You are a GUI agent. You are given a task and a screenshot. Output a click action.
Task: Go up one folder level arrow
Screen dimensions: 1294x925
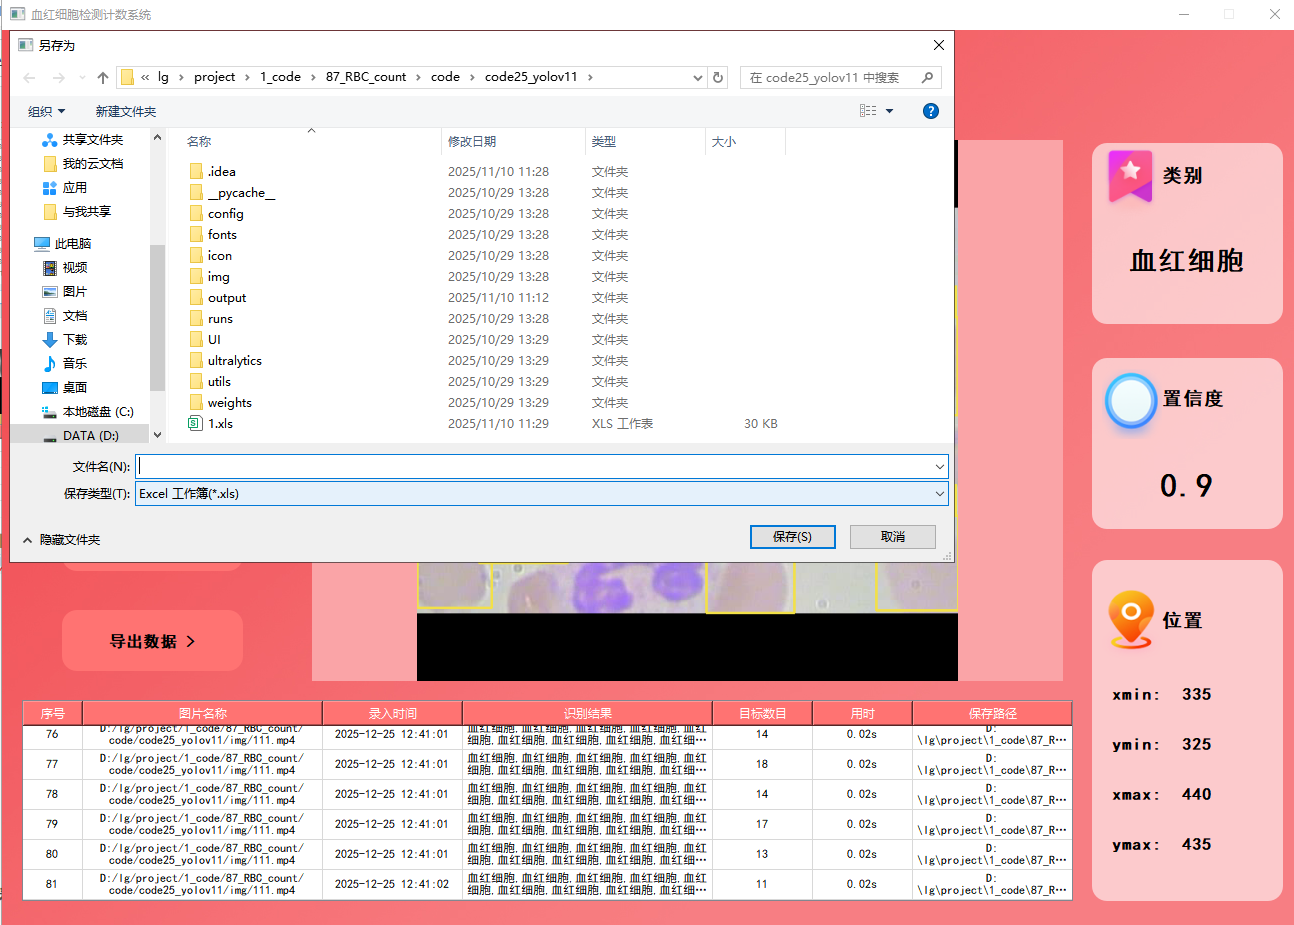[x=103, y=77]
